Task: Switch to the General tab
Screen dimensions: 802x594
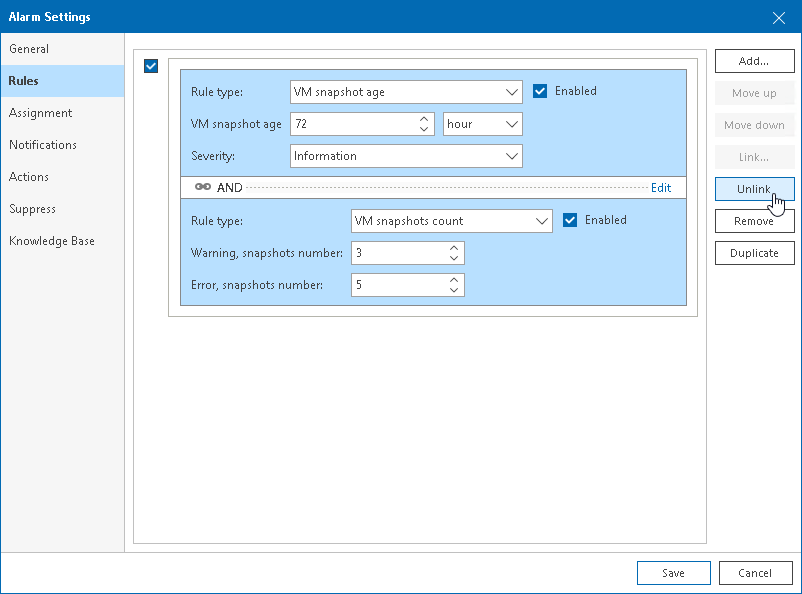Action: (x=62, y=49)
